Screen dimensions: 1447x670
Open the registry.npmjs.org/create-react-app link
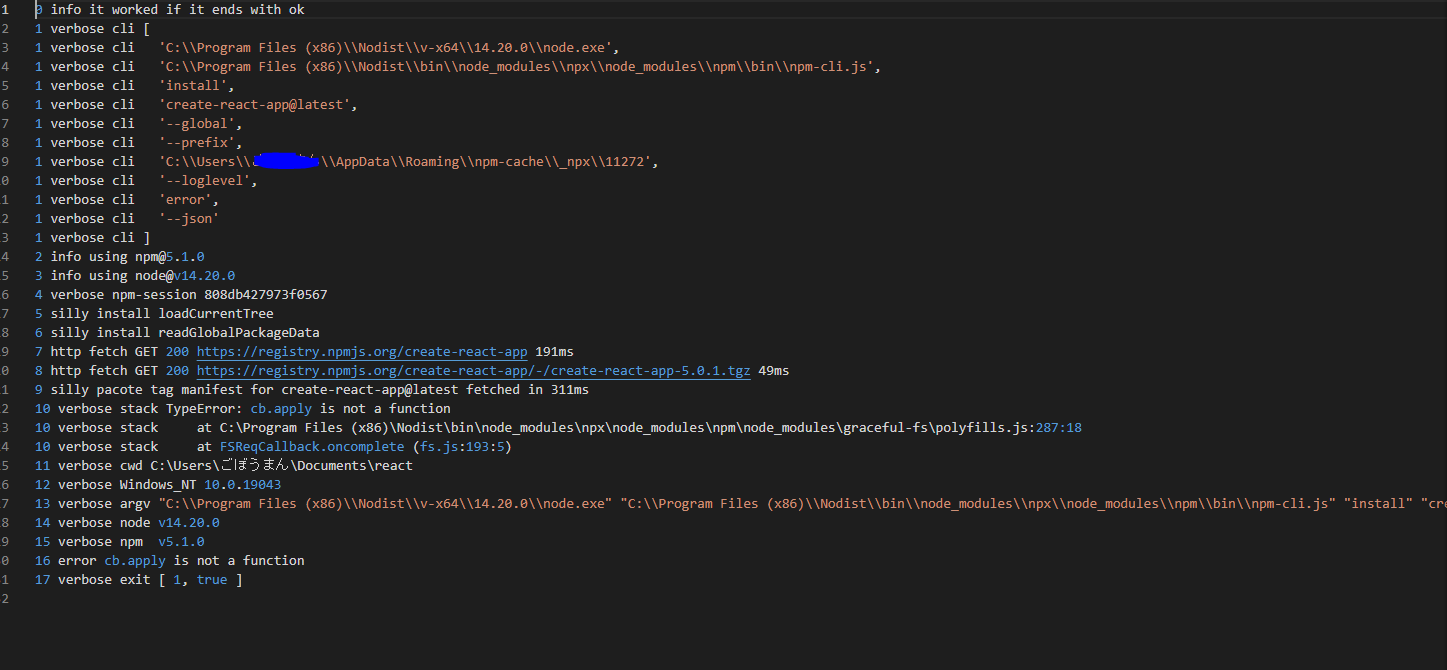click(361, 352)
